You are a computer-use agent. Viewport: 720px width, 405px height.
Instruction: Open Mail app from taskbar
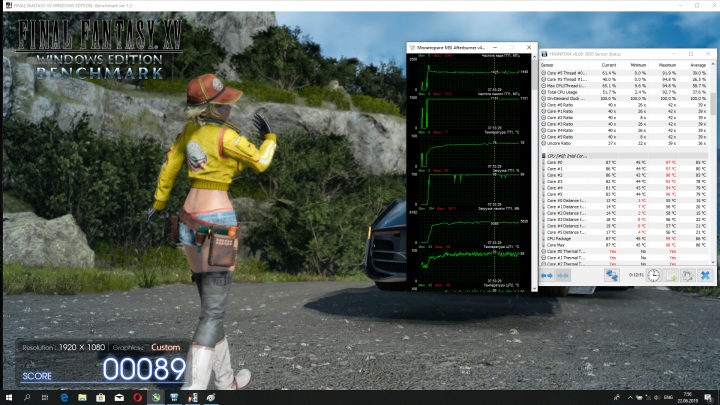tap(119, 398)
